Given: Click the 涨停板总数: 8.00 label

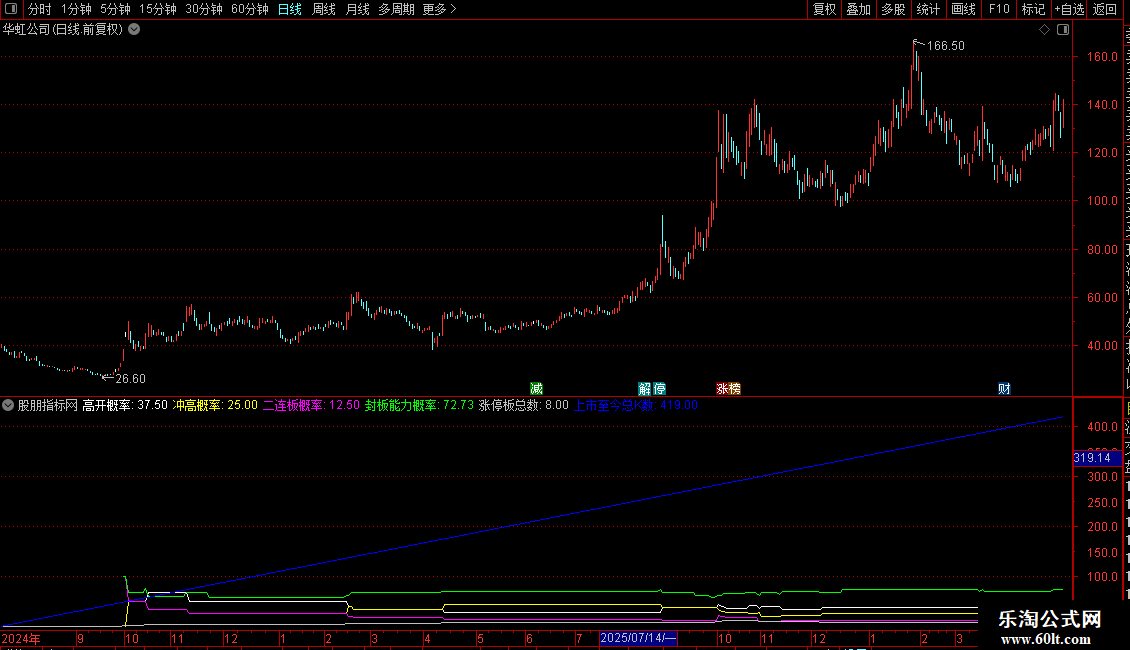Looking at the screenshot, I should (524, 405).
